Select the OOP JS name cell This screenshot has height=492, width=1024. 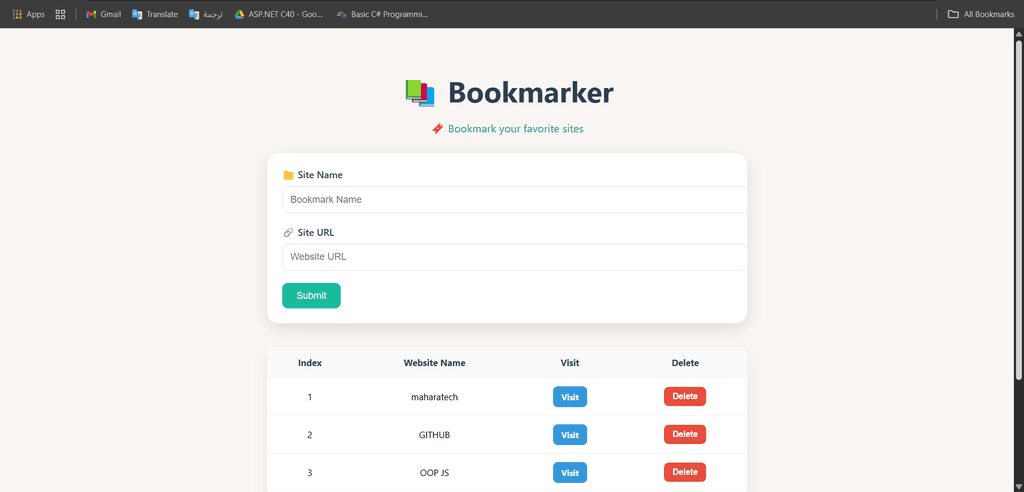(x=434, y=472)
